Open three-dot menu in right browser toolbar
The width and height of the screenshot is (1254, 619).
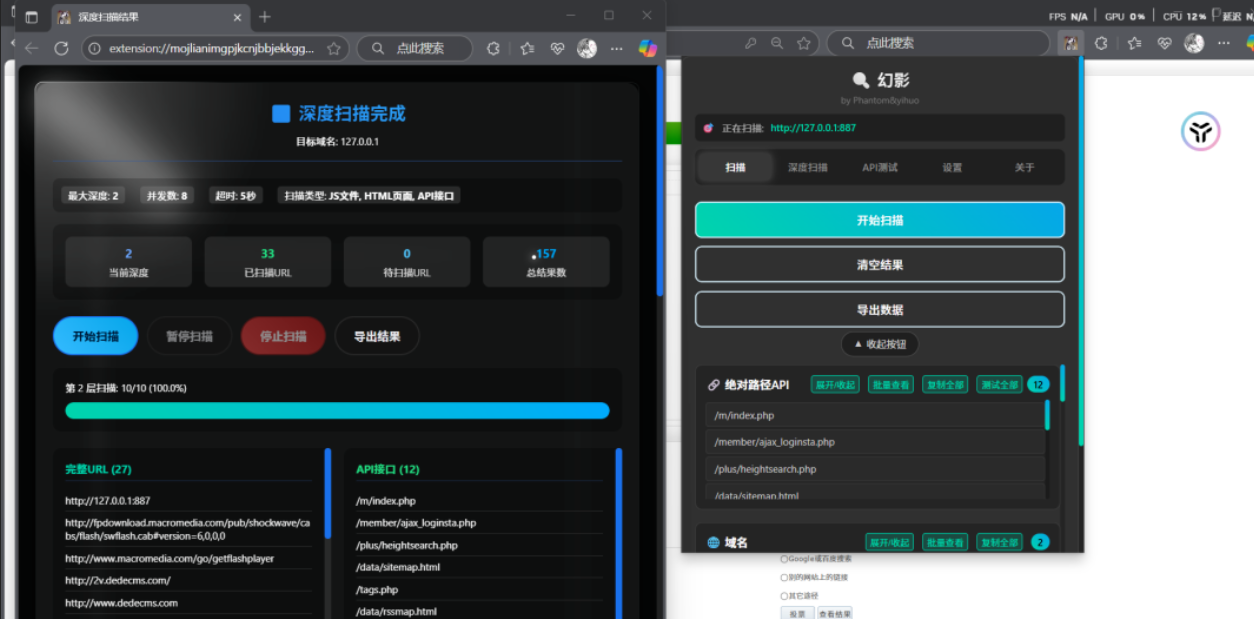(1222, 43)
